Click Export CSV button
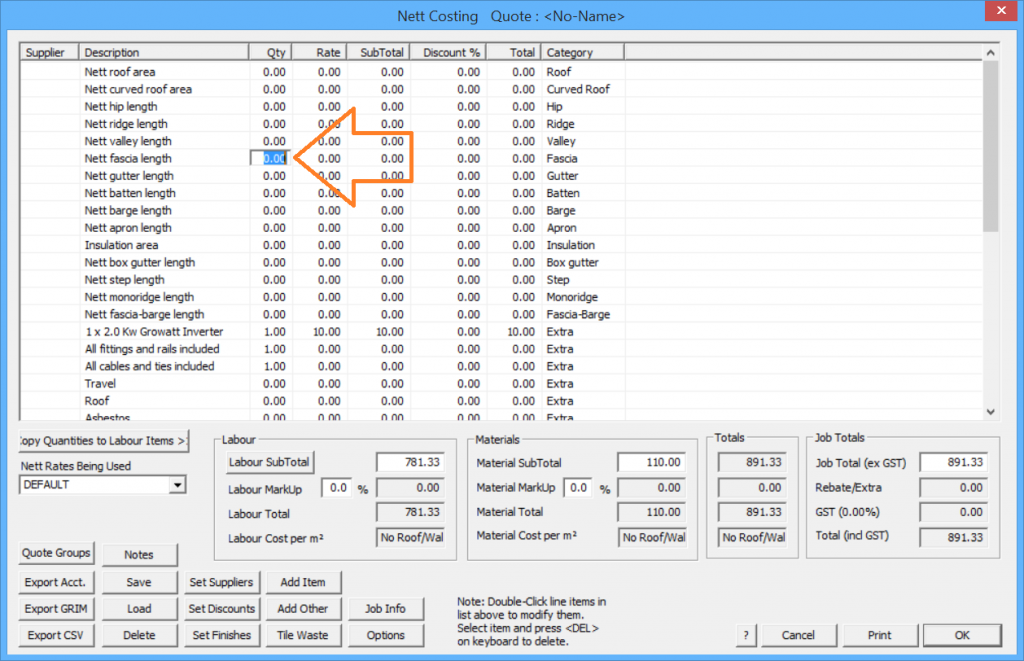This screenshot has height=661, width=1024. pyautogui.click(x=56, y=635)
